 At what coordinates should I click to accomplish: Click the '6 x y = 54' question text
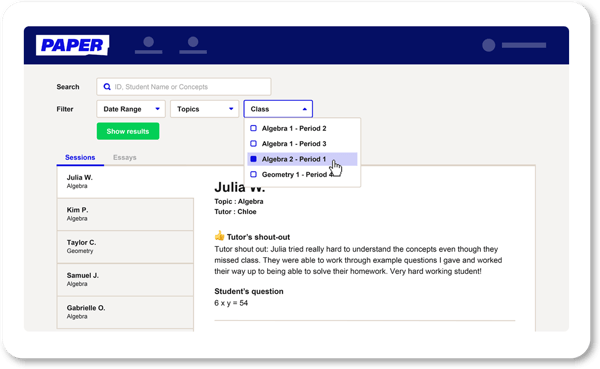(231, 303)
